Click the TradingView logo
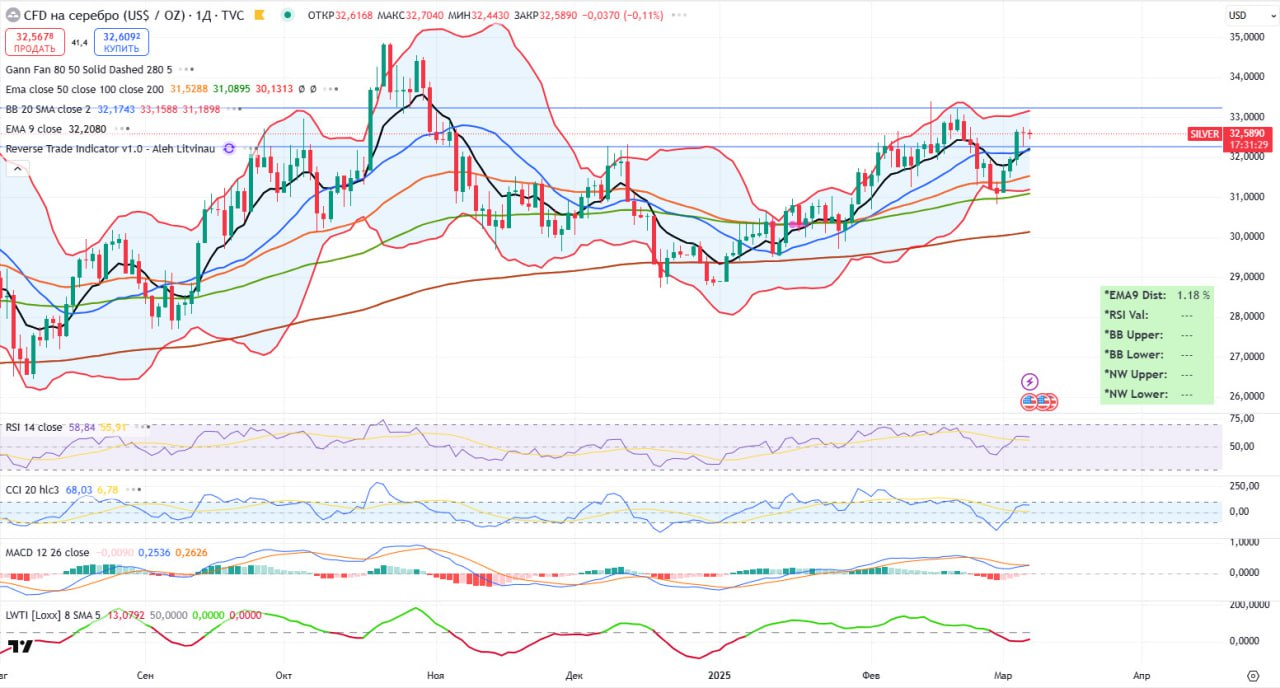This screenshot has width=1280, height=688. (x=21, y=646)
